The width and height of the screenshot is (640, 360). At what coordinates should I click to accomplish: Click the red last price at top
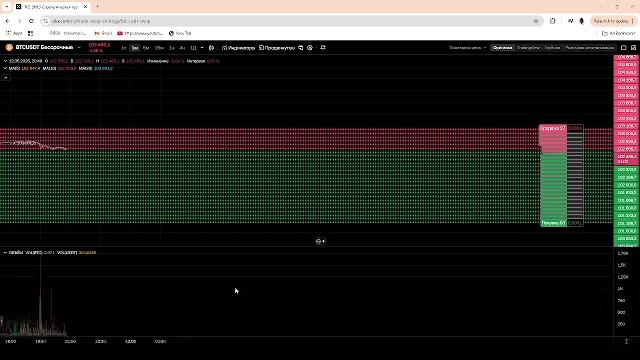point(99,45)
